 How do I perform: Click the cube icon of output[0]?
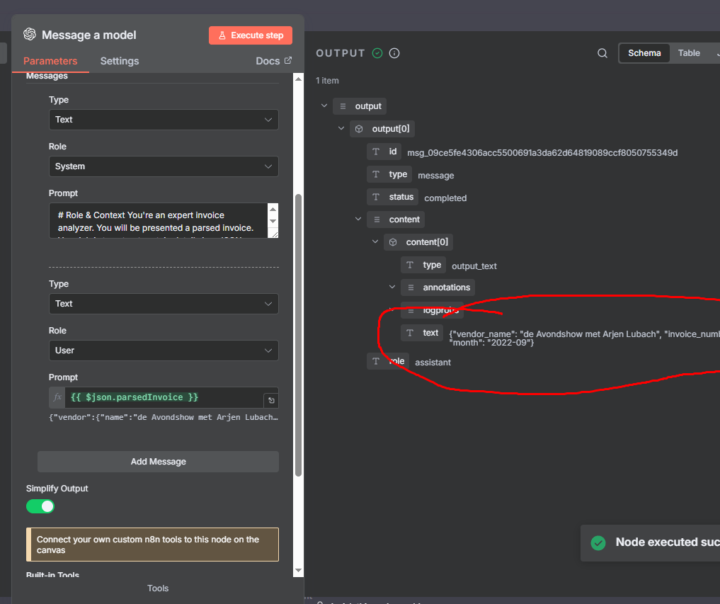358,129
